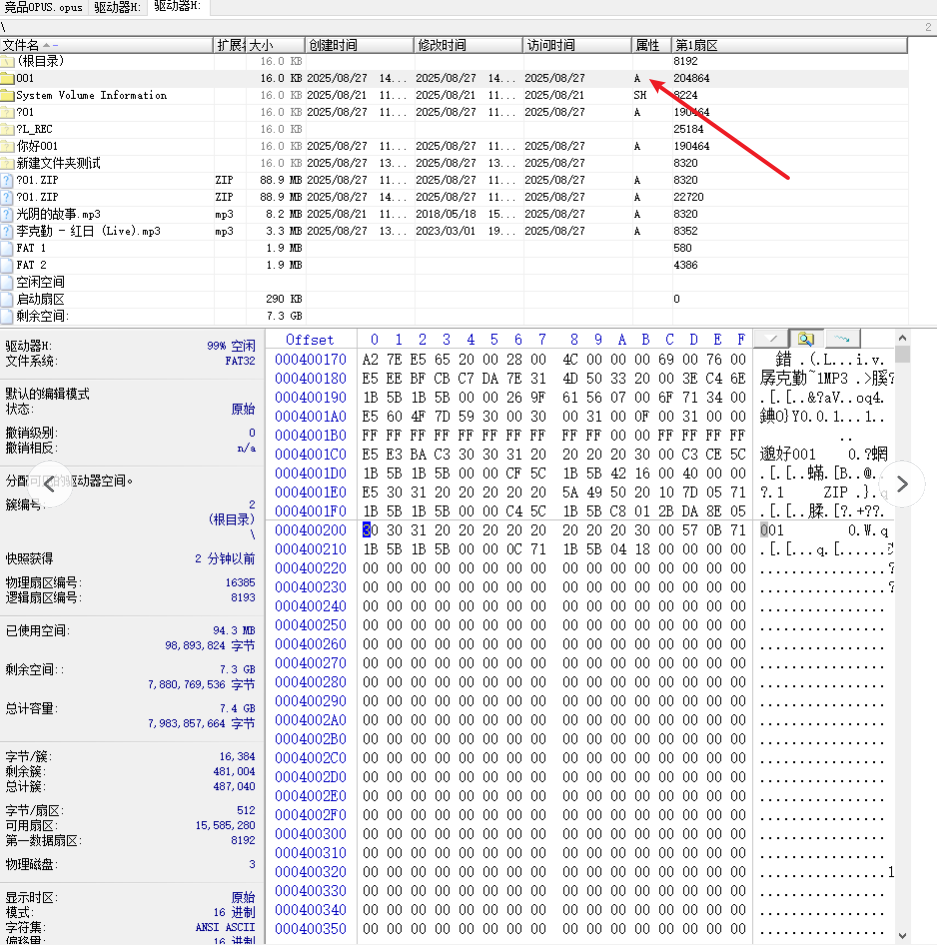Click the 启动扇区 item icon
The height and width of the screenshot is (945, 937).
coord(7,299)
